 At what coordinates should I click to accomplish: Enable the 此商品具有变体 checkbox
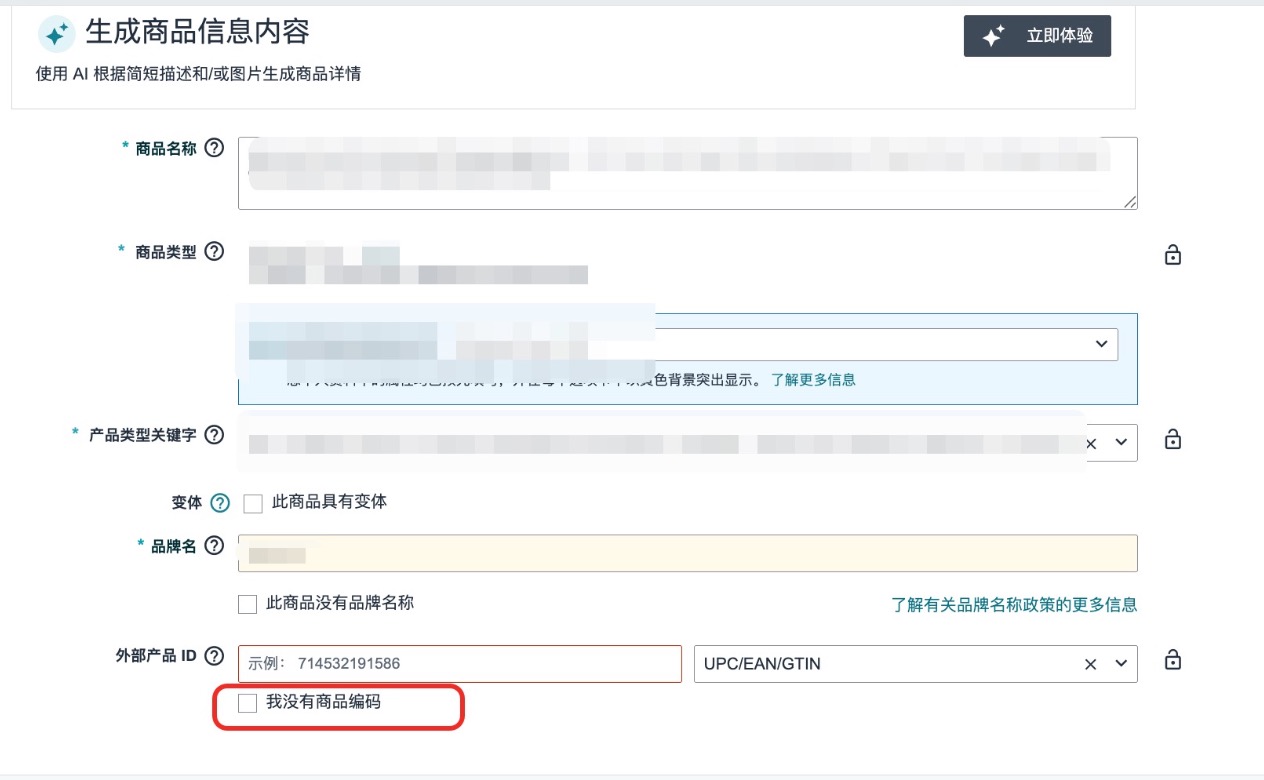(x=253, y=504)
